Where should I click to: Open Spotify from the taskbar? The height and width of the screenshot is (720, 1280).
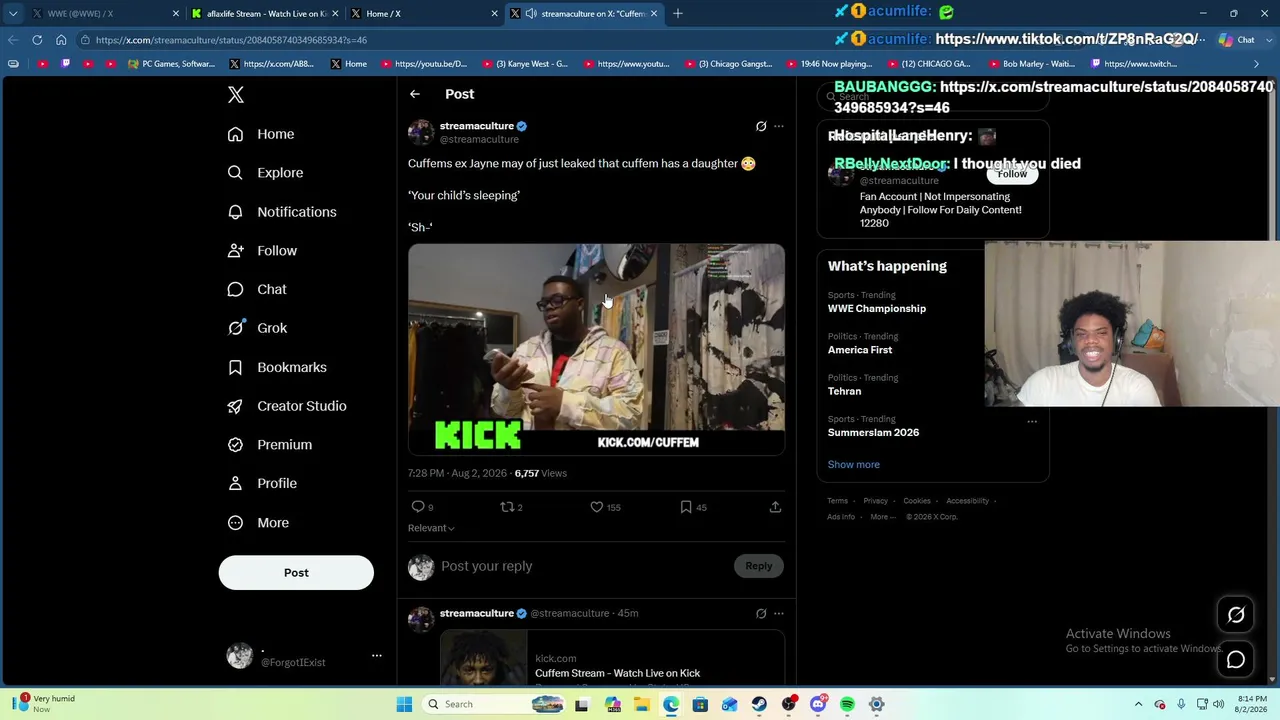(x=847, y=704)
